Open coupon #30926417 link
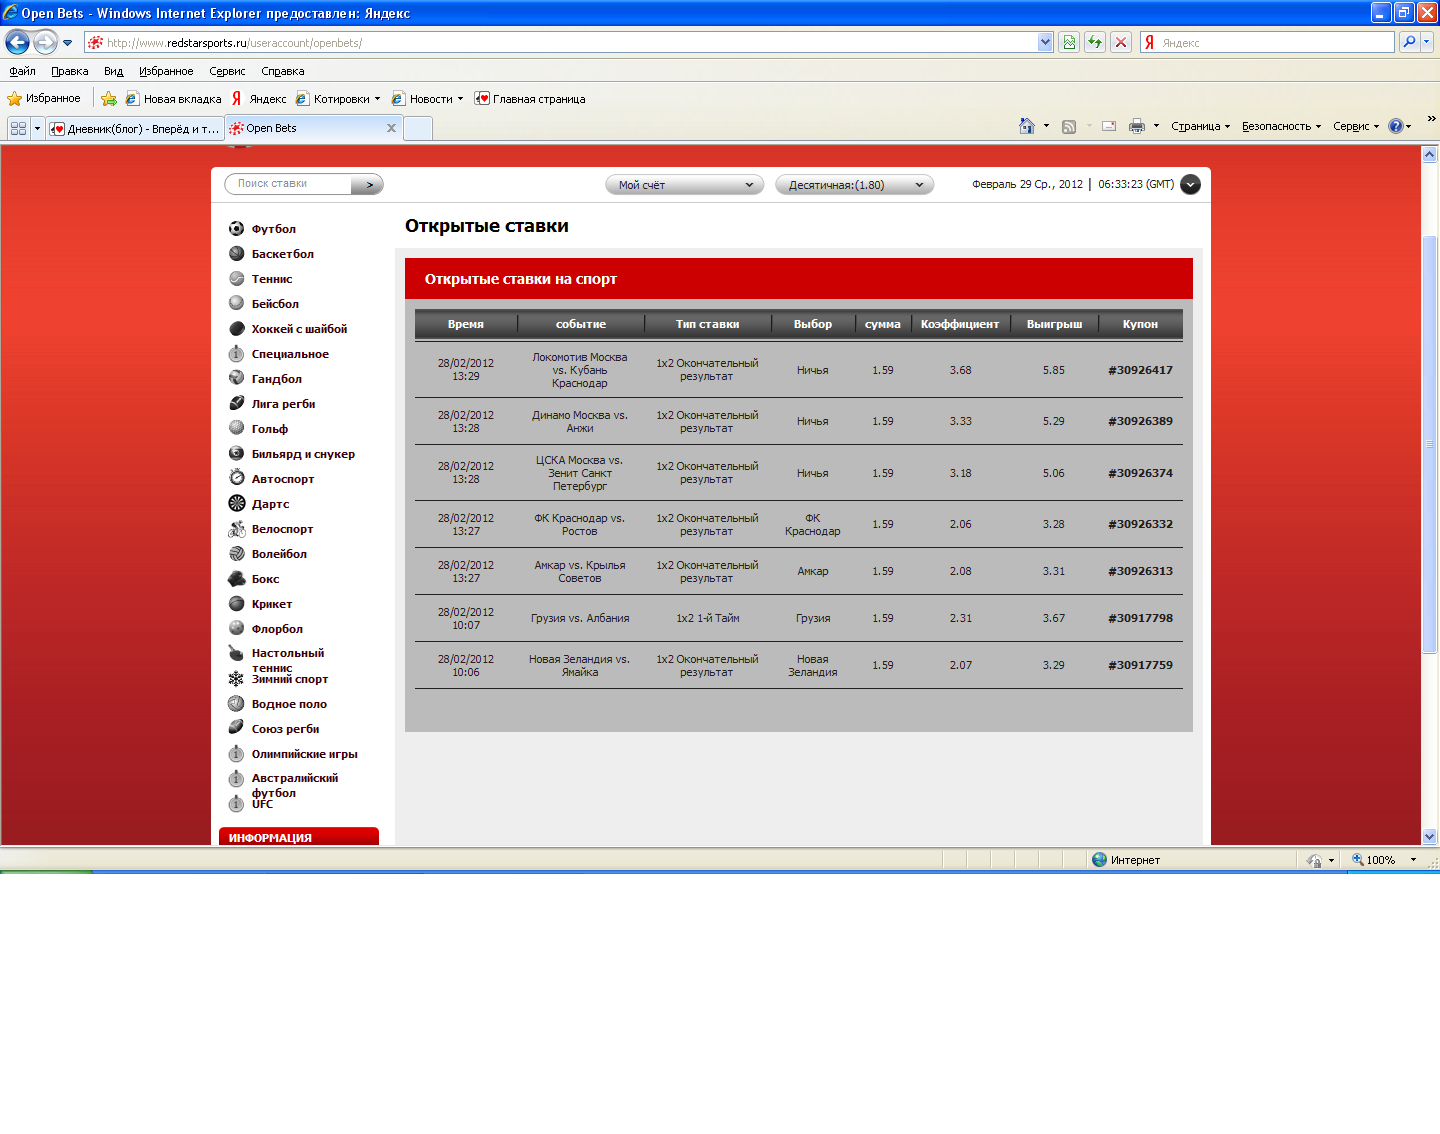This screenshot has height=1134, width=1440. point(1140,370)
